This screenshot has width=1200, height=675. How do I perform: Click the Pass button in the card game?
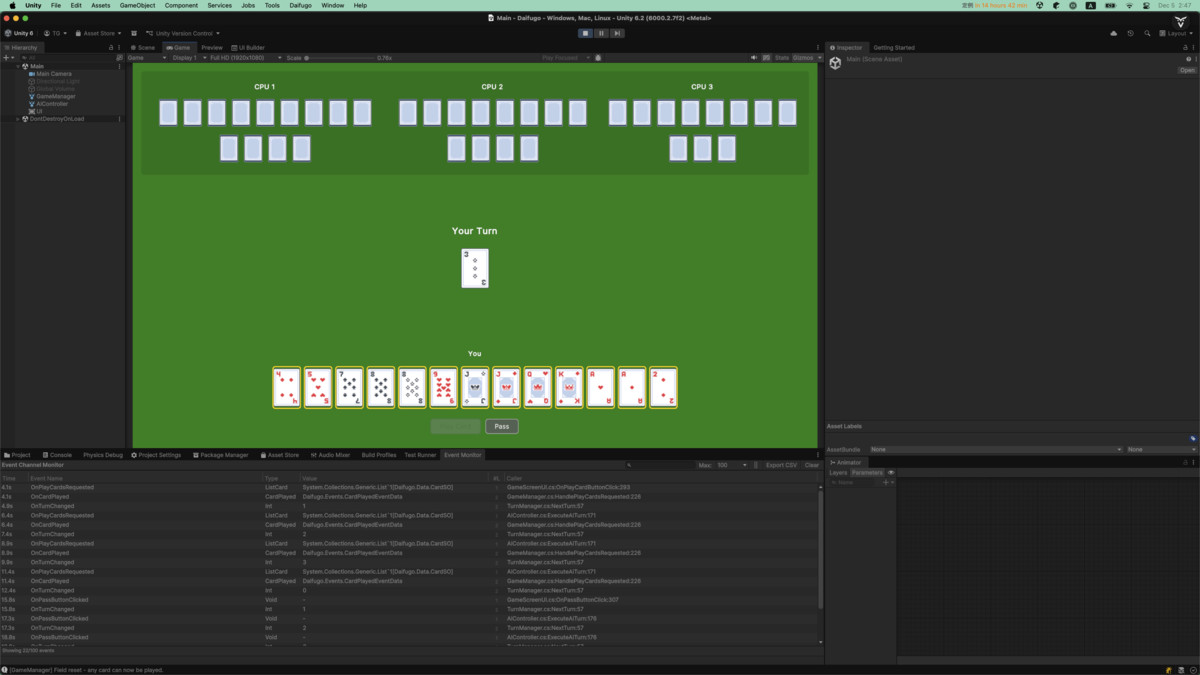pyautogui.click(x=501, y=425)
